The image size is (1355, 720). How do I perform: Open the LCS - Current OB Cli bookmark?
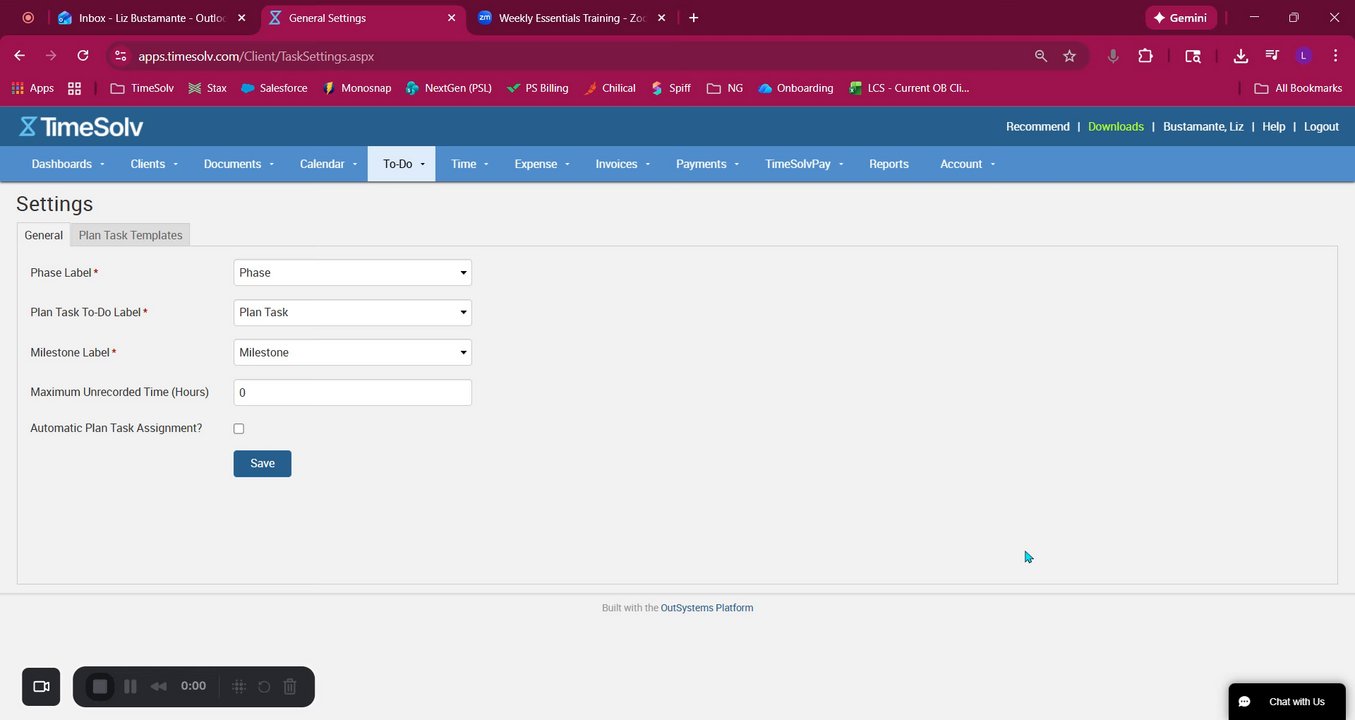click(909, 88)
